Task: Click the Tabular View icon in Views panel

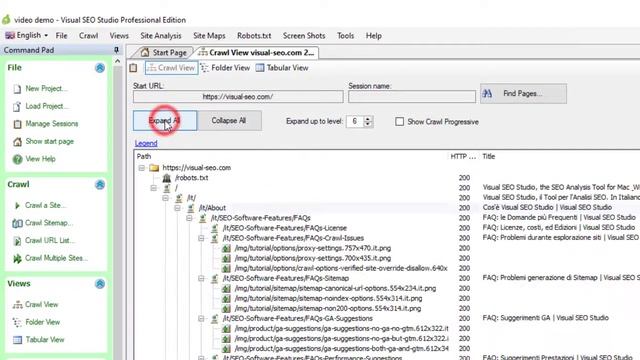Action: click(17, 340)
